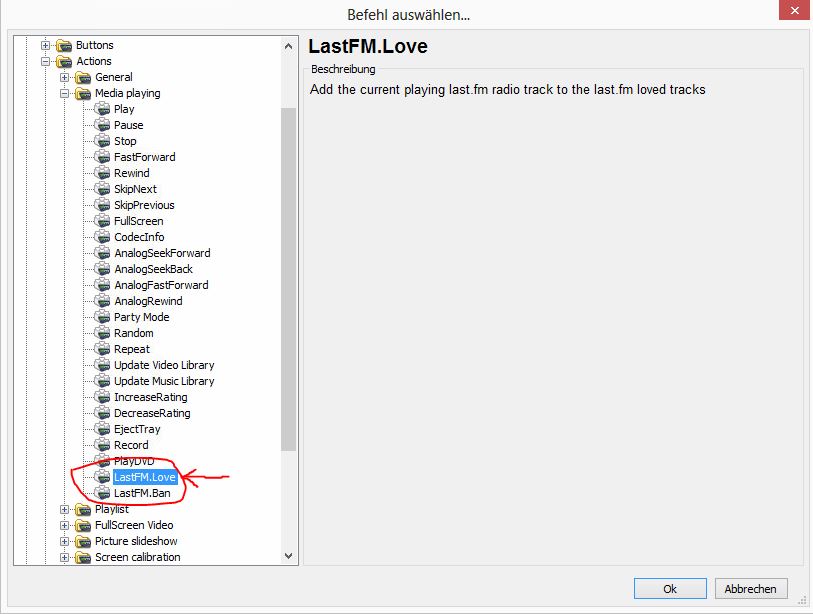The height and width of the screenshot is (614, 813).
Task: Expand the Playlist tree node
Action: 64,509
